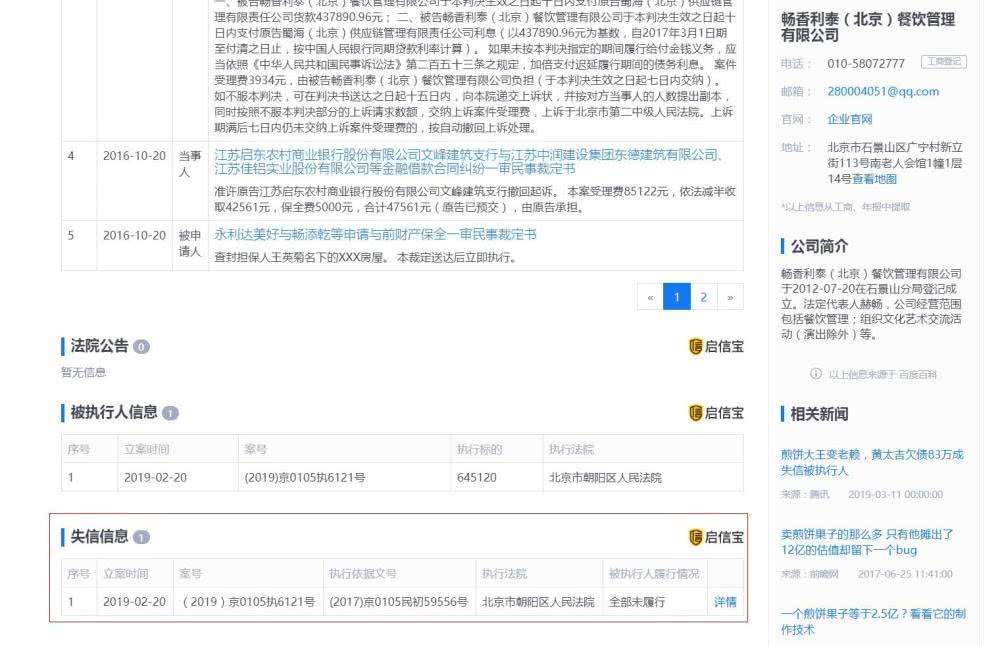This screenshot has width=1000, height=646.
Task: Click the 启信宝 shield icon beside 被执行人信息
Action: click(x=696, y=413)
